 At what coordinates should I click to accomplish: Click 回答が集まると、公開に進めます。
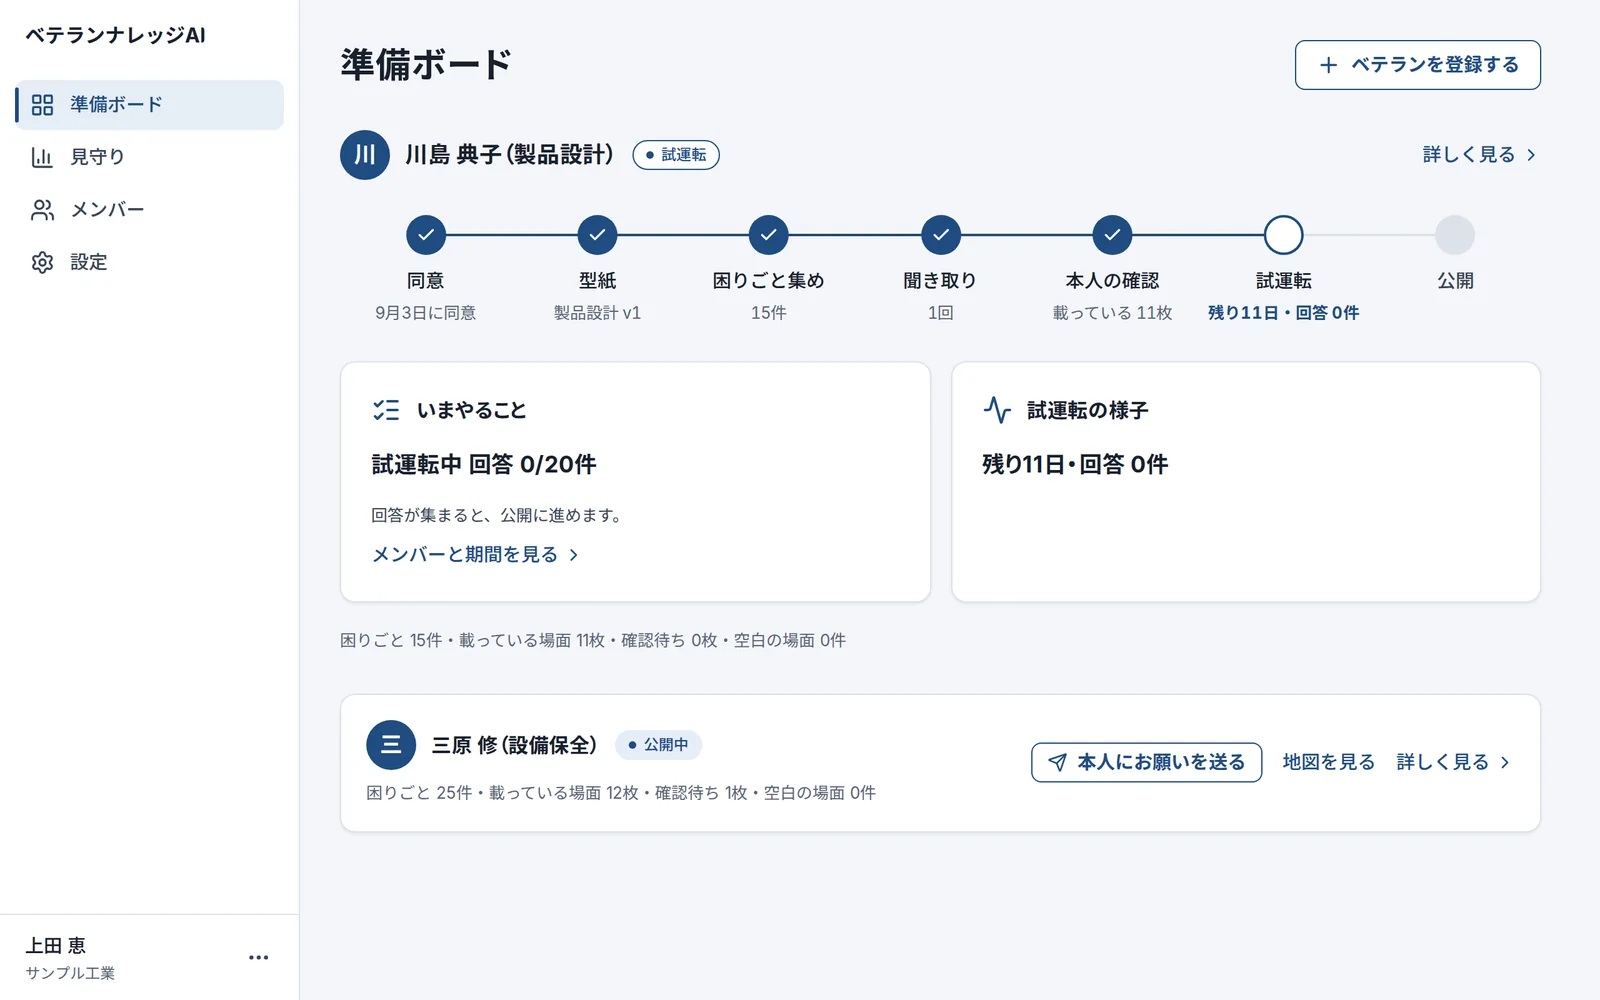(x=499, y=515)
